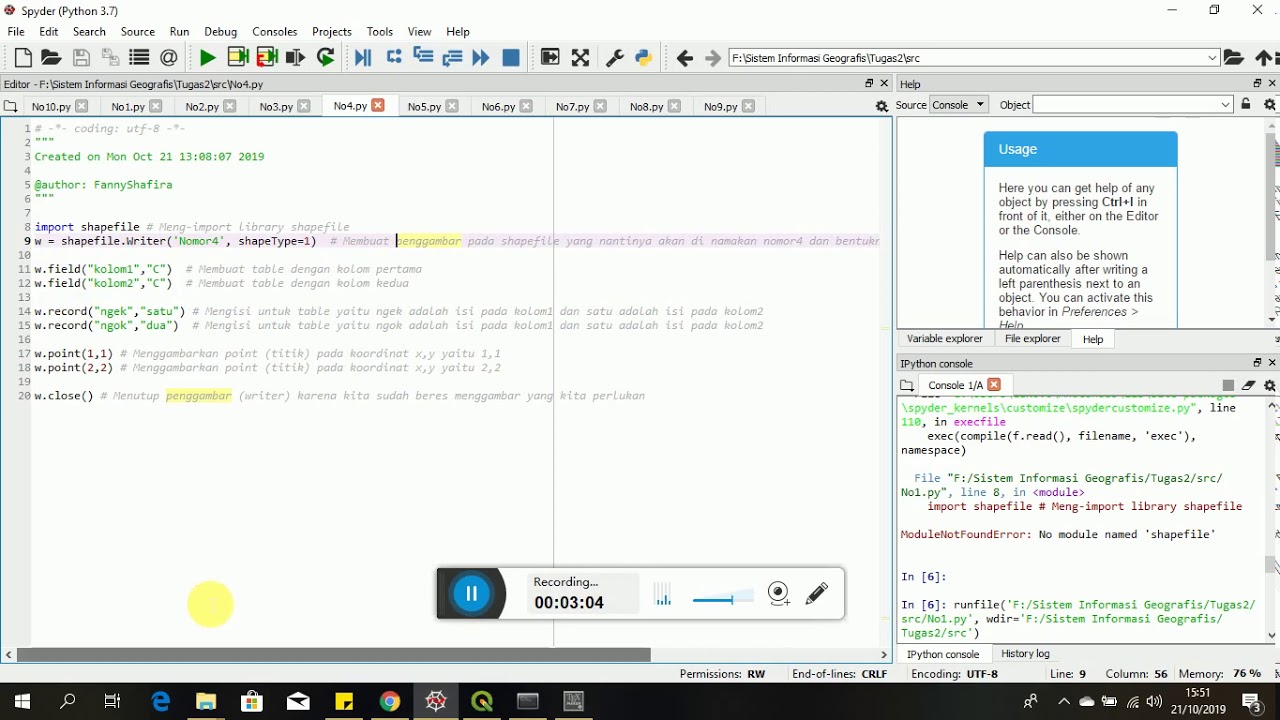The height and width of the screenshot is (720, 1280).
Task: Close the Console 1/A tab
Action: (994, 384)
